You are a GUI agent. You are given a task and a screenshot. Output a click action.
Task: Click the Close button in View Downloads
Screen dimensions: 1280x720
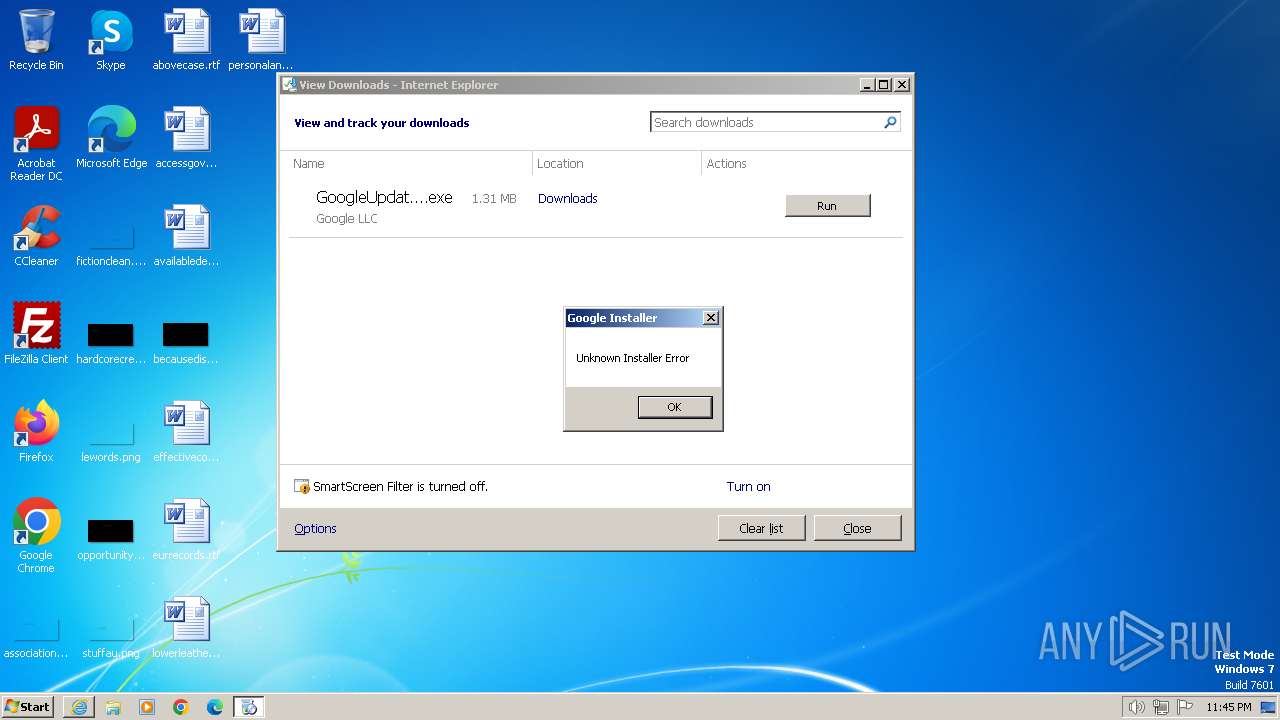coord(857,528)
